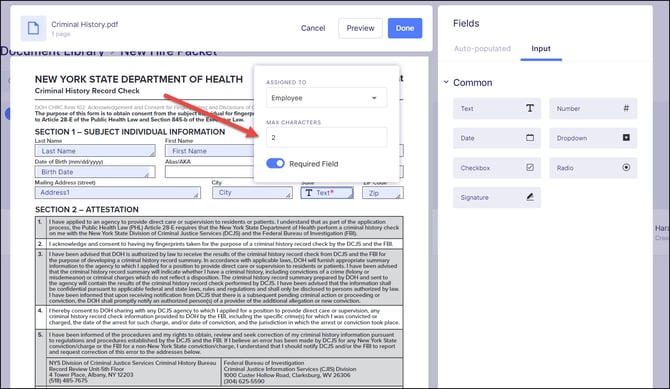The height and width of the screenshot is (389, 670).
Task: Click the 'SECTION 2 – ATTESTATION' heading
Action: (87, 209)
